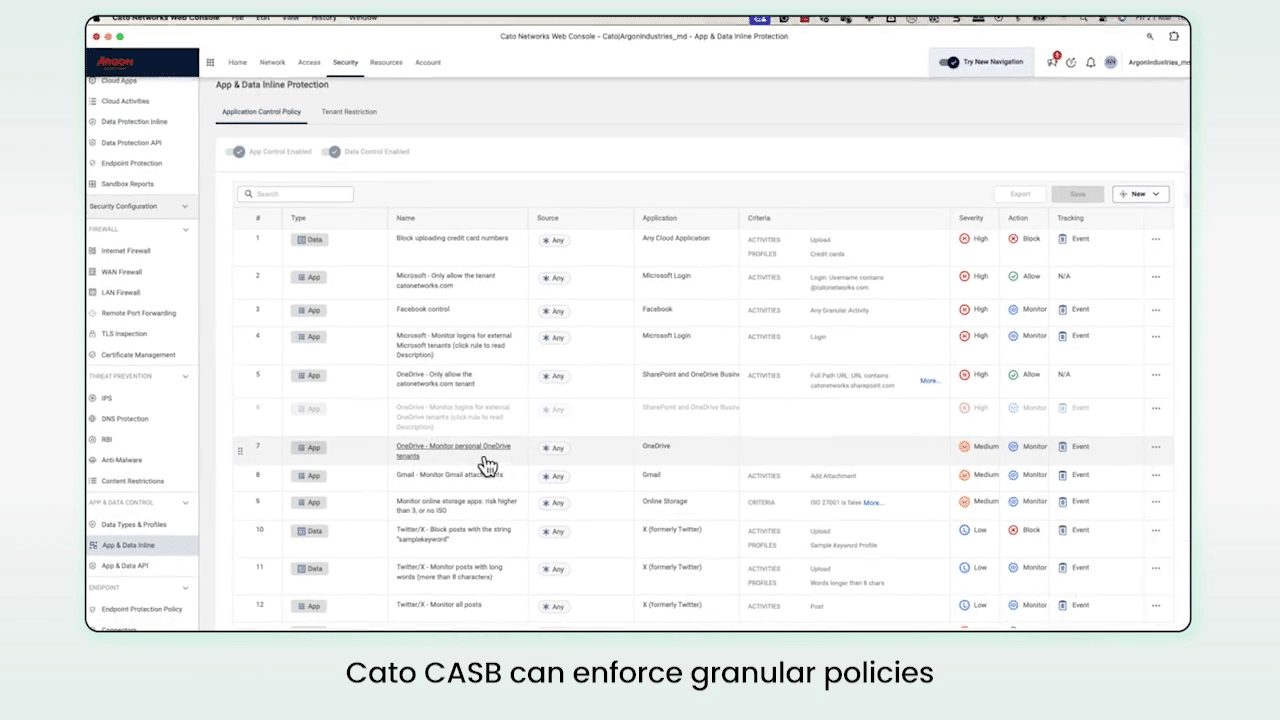Click the Anti-Malware sidebar icon
This screenshot has width=1280, height=720.
pyautogui.click(x=93, y=460)
